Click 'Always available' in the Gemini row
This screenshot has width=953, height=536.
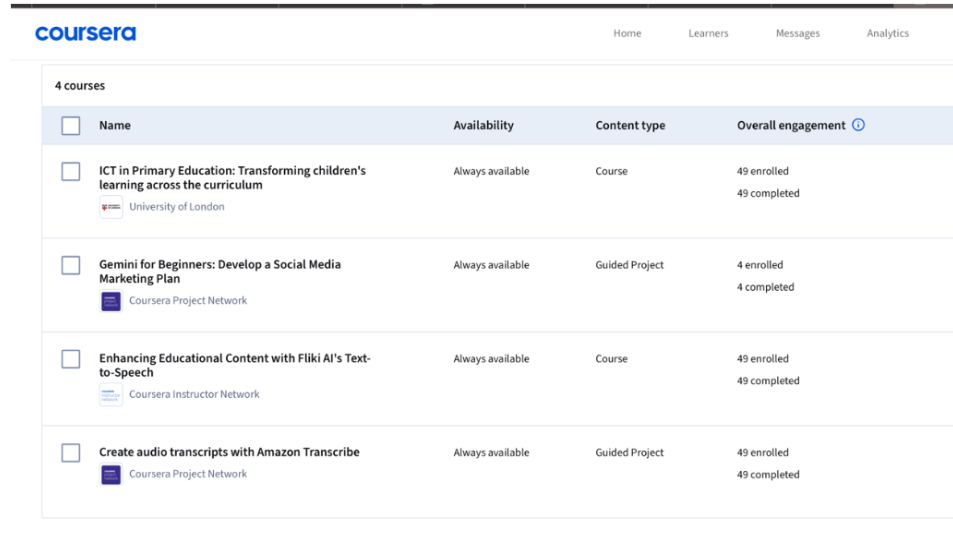click(x=491, y=265)
